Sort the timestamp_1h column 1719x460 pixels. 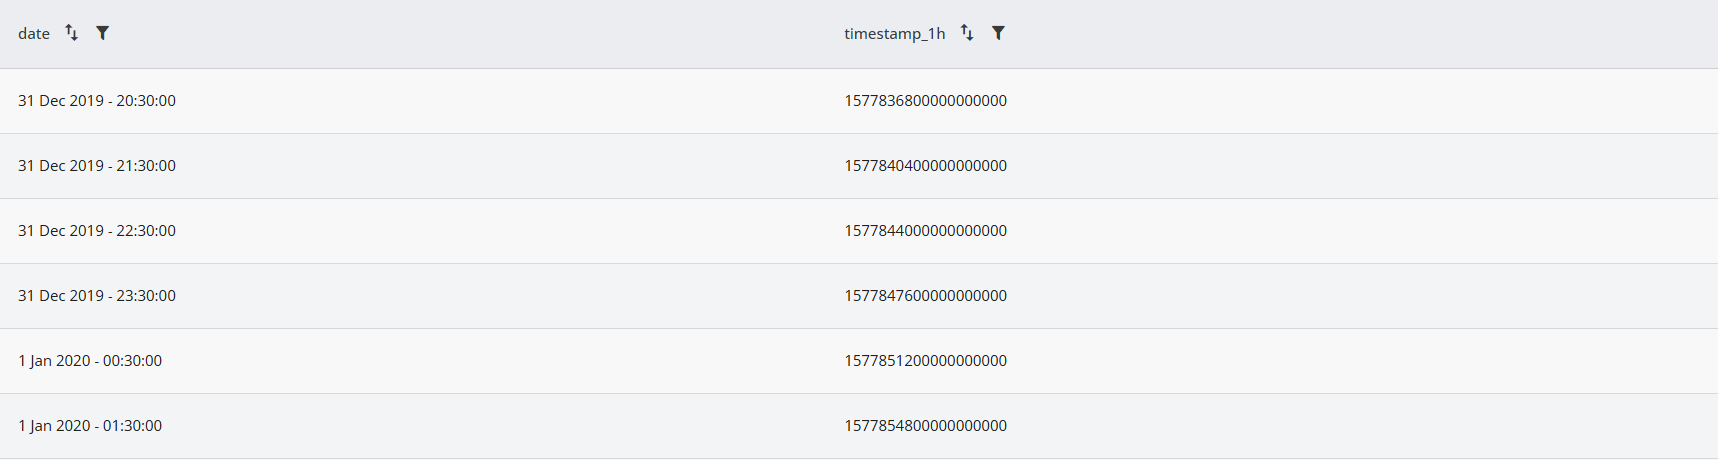tap(967, 33)
